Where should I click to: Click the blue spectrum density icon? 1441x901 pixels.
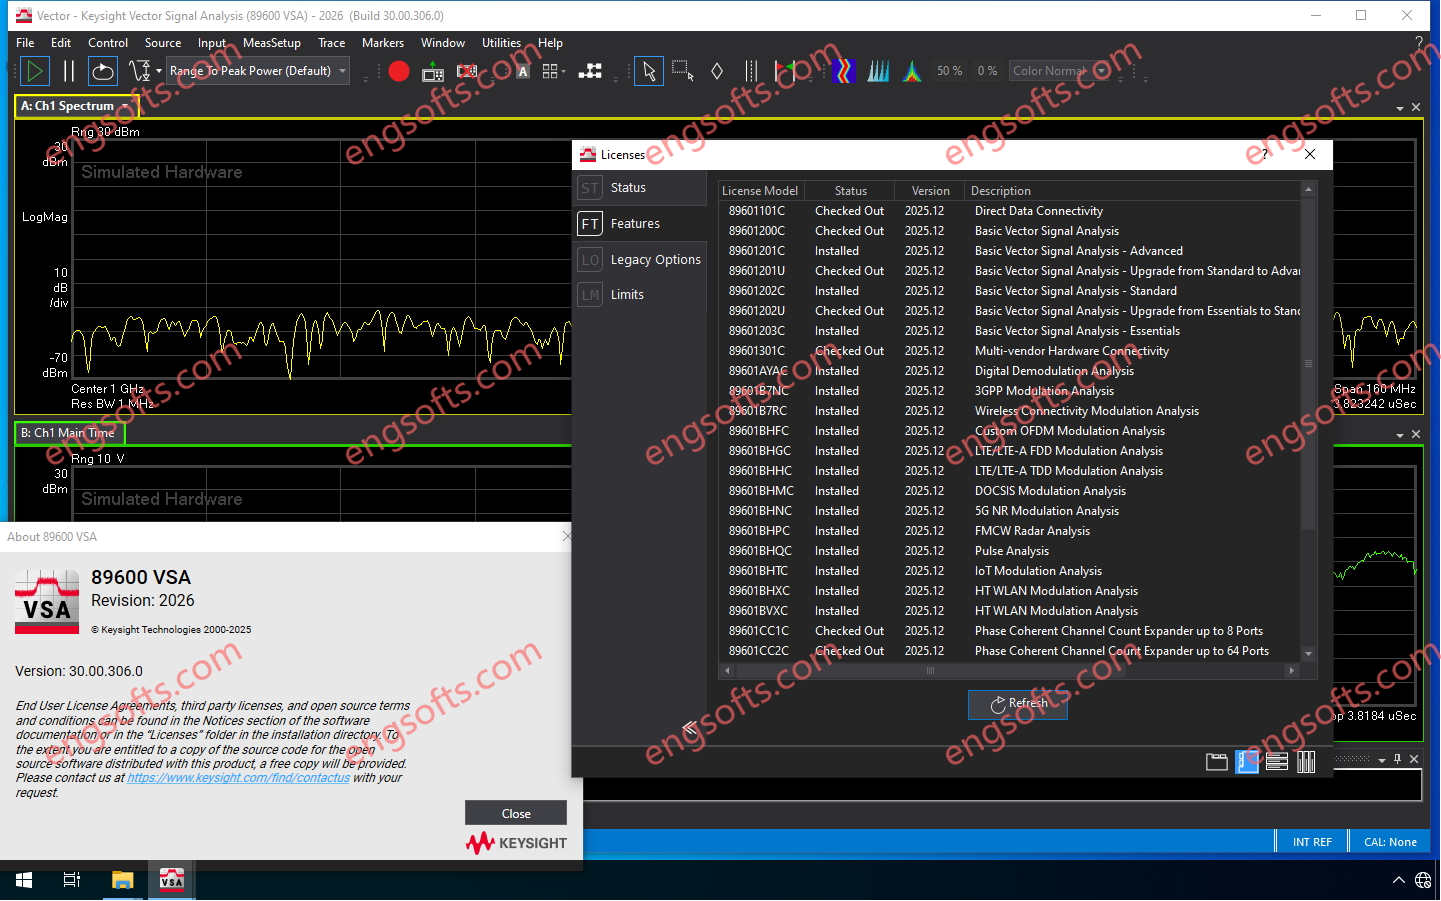877,70
